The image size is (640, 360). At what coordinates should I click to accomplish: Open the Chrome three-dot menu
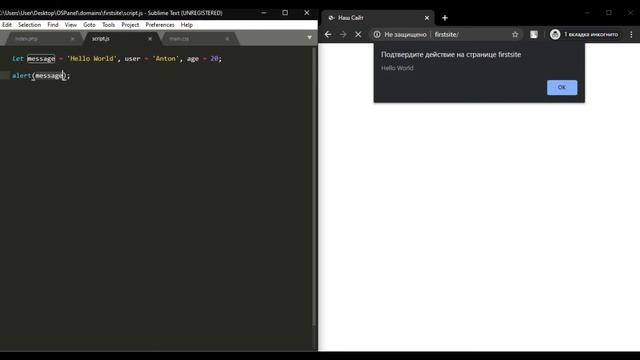[631, 35]
